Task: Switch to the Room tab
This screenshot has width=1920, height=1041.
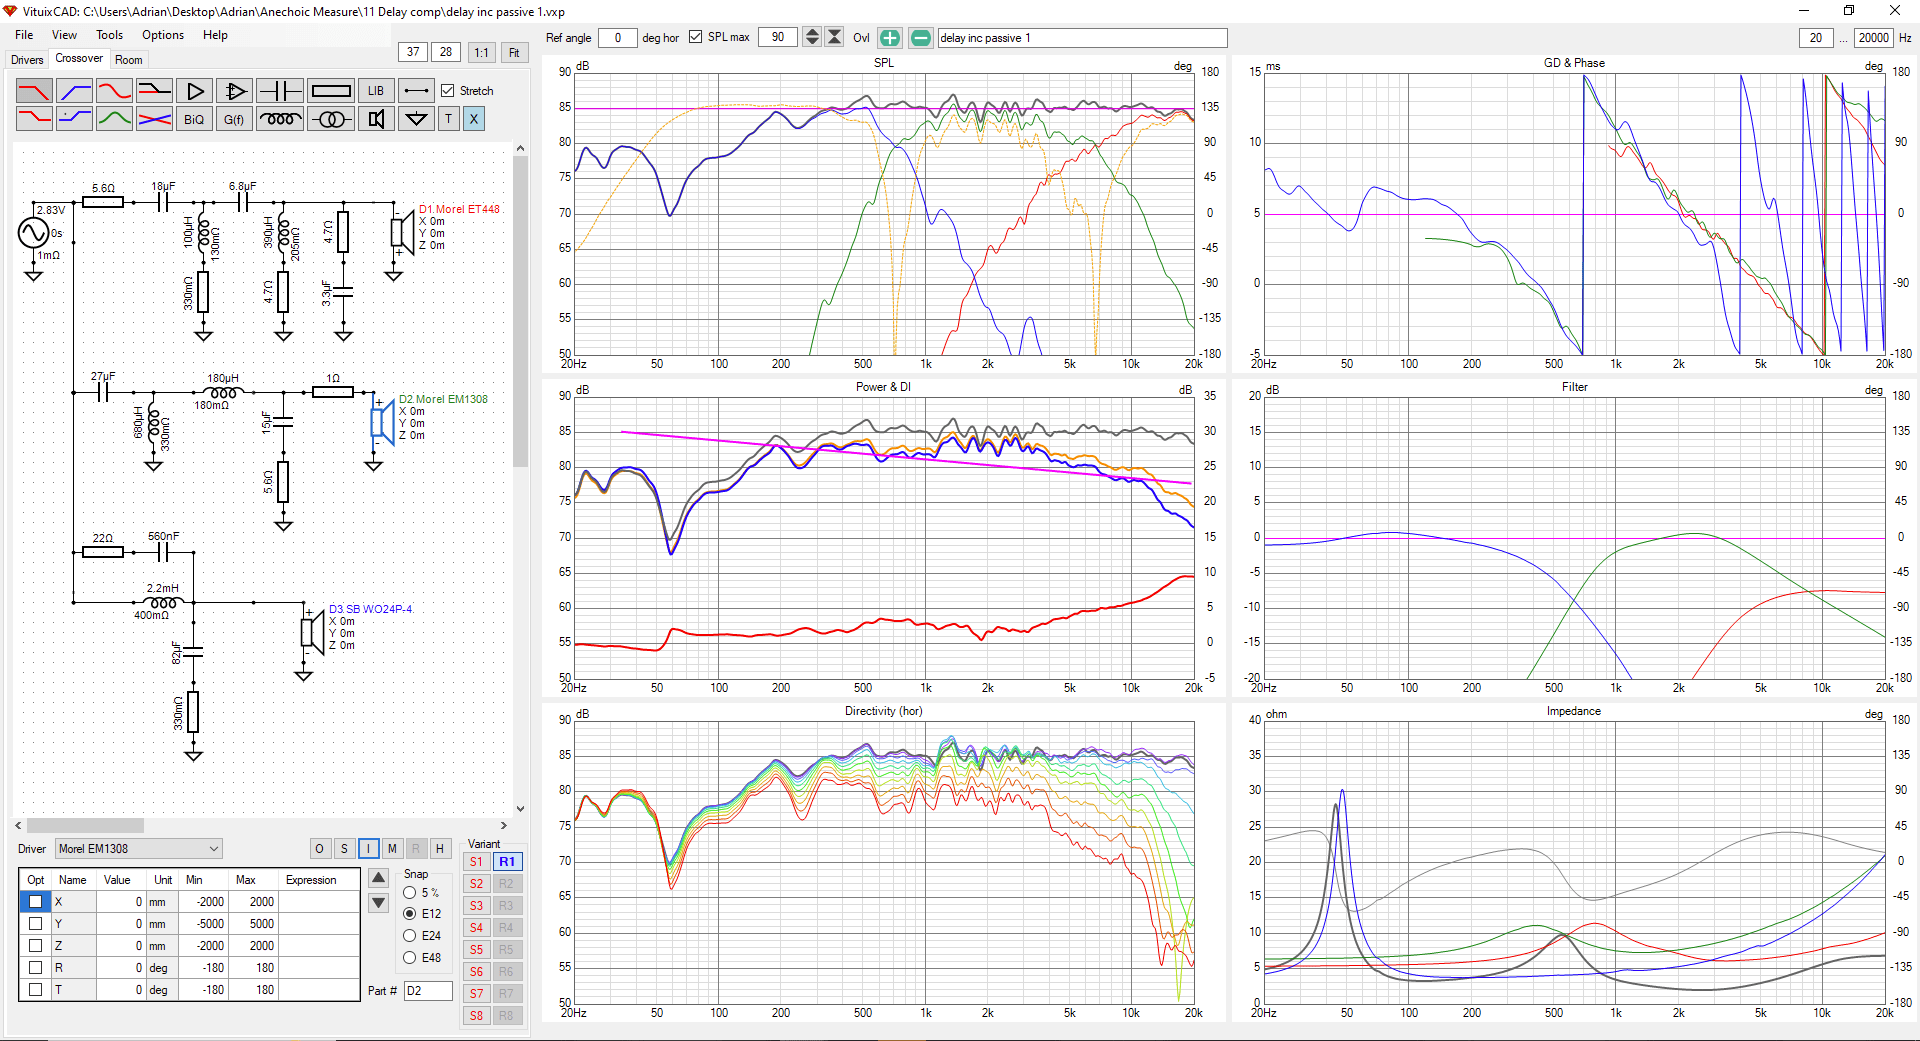Action: pos(129,60)
